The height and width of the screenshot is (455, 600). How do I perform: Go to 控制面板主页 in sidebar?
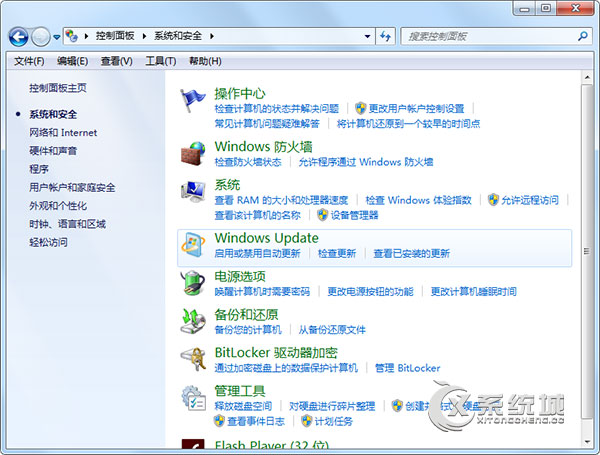coord(58,88)
